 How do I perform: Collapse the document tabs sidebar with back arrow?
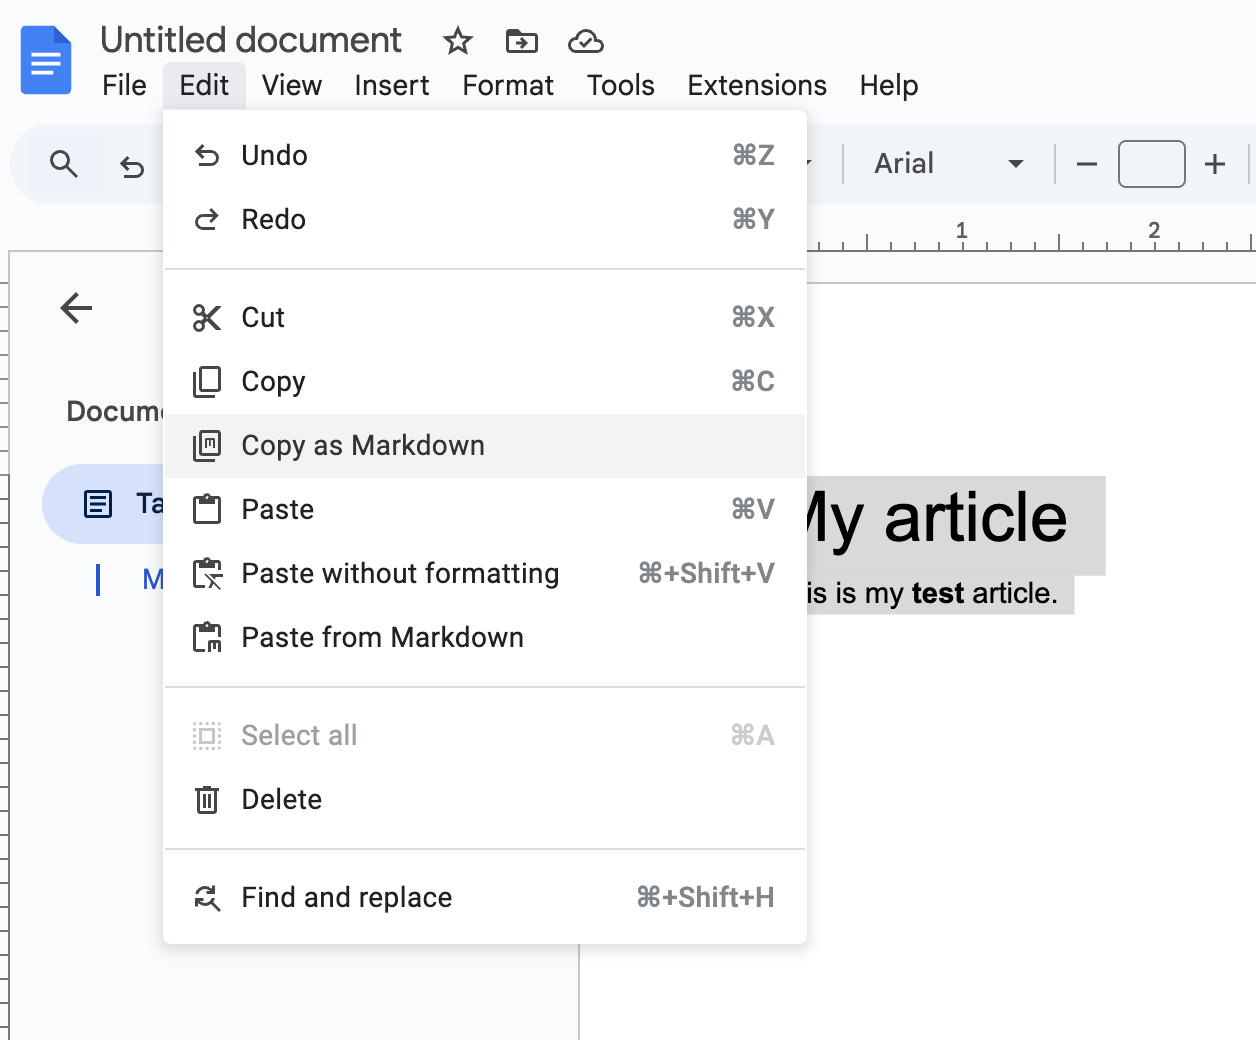click(x=75, y=308)
